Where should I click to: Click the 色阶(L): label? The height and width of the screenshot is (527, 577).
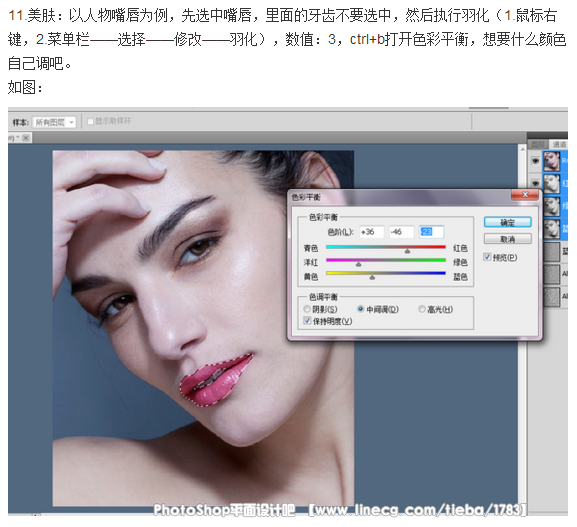340,232
